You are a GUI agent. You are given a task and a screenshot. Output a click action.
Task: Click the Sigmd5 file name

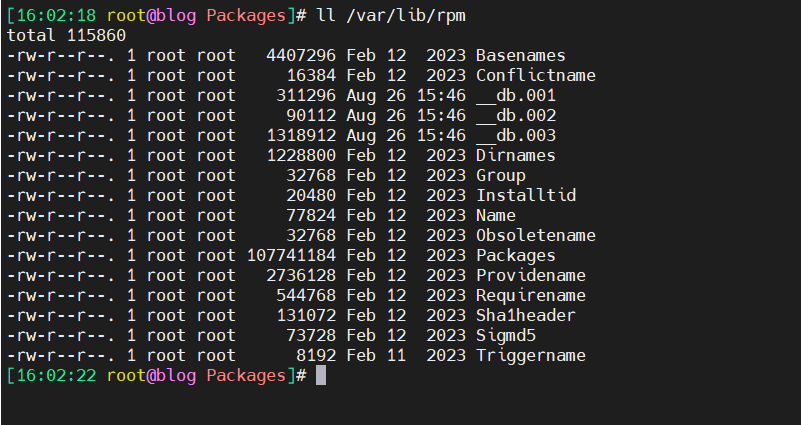pos(505,335)
